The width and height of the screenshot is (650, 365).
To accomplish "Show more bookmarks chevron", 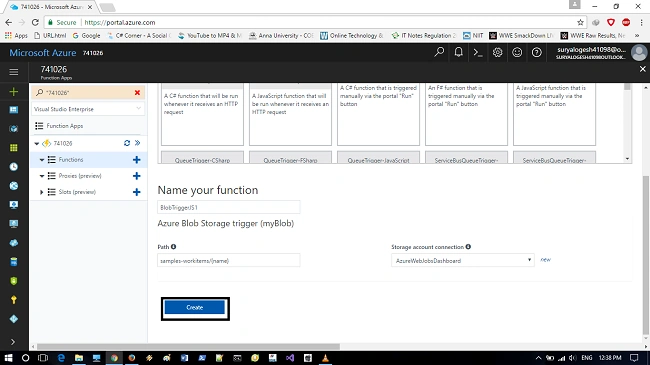I will click(x=637, y=36).
